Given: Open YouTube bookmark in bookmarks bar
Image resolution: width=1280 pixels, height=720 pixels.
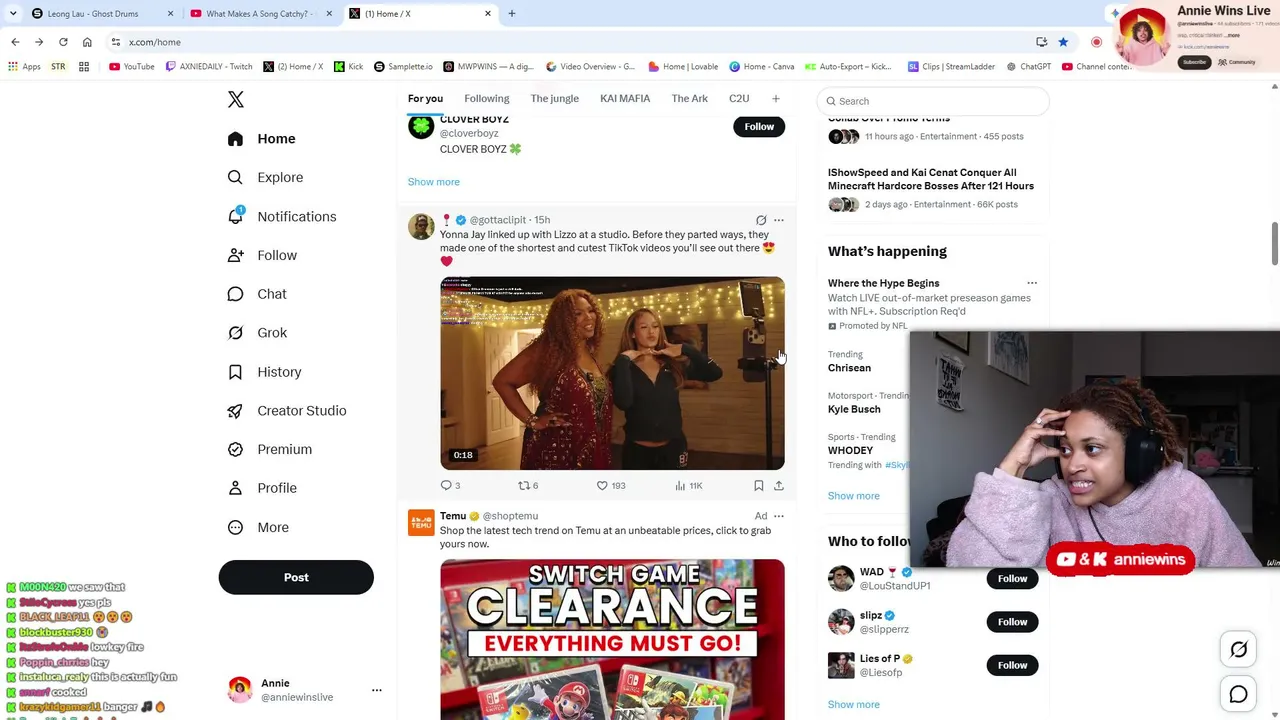Looking at the screenshot, I should (x=131, y=67).
